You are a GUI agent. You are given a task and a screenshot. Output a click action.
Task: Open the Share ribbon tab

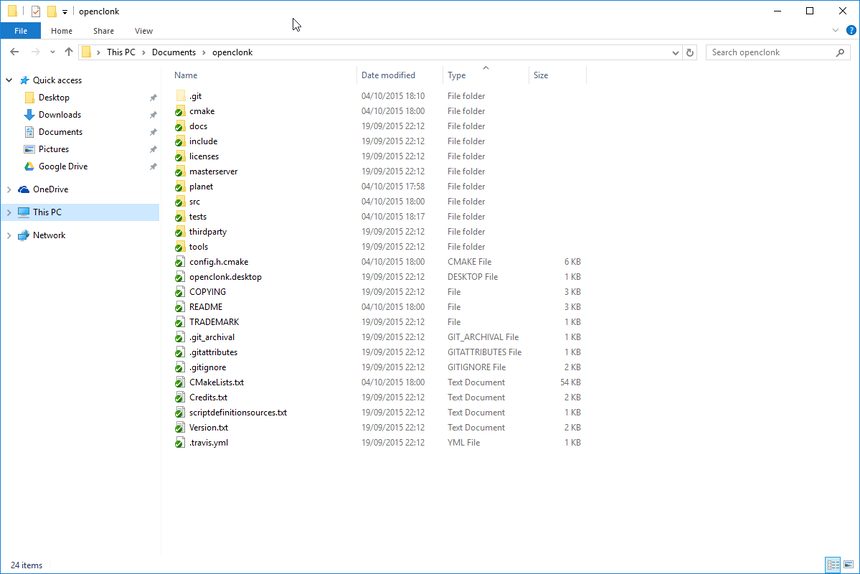pos(104,31)
